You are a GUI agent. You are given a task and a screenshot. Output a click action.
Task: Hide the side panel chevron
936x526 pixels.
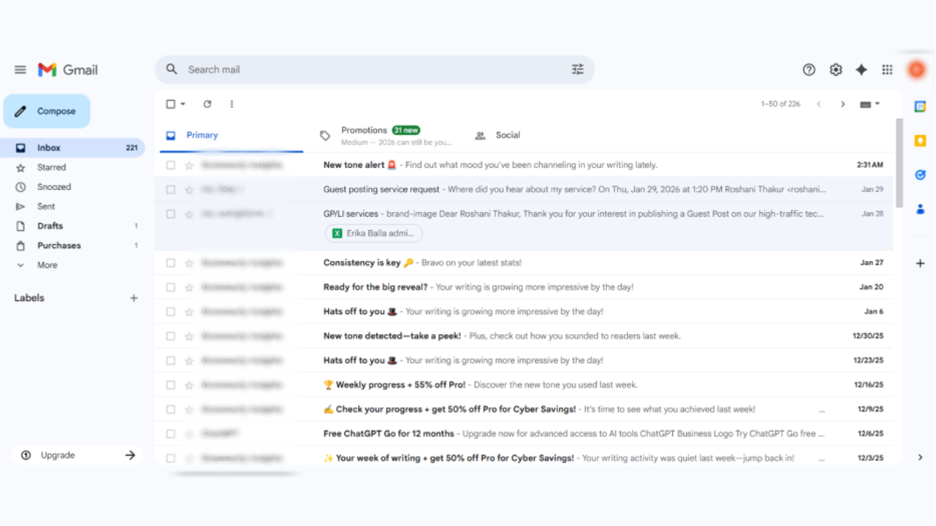coord(920,457)
